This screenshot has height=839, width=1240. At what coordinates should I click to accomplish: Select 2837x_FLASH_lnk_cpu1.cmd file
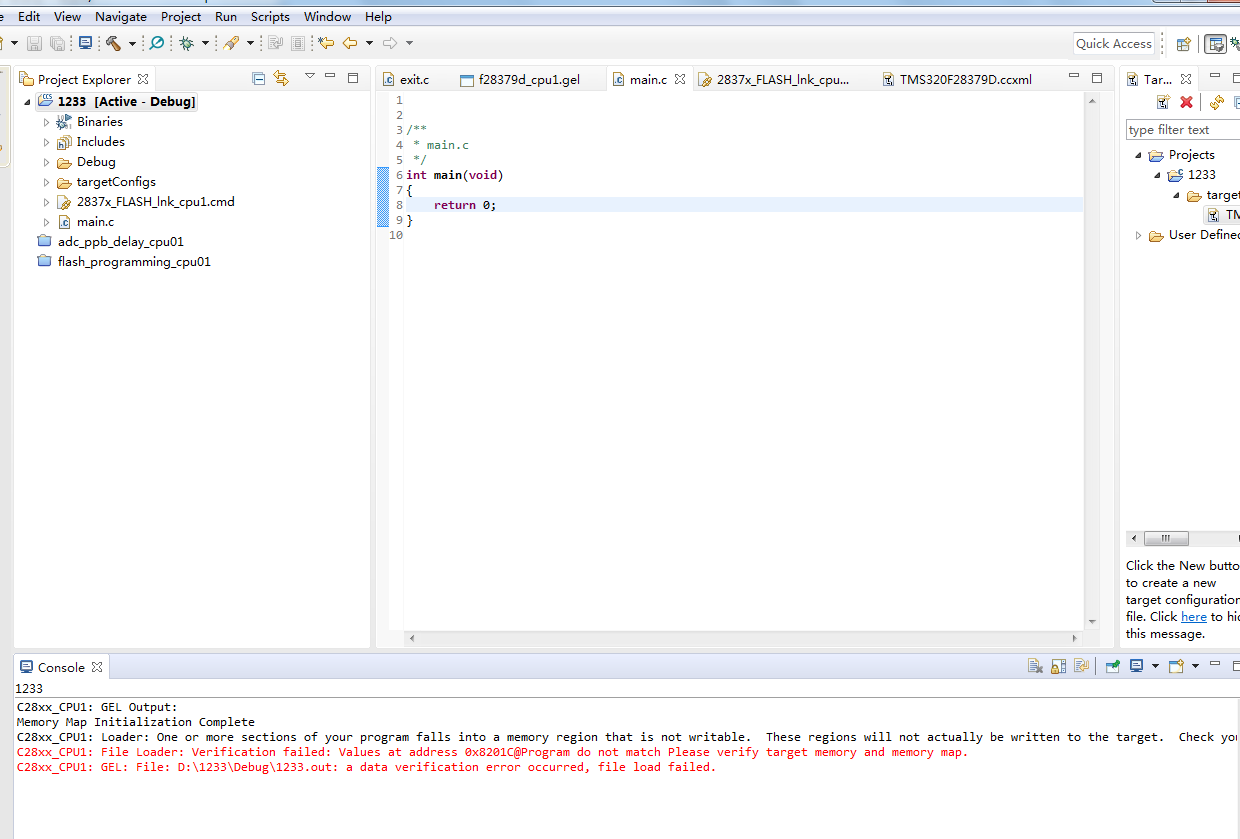tap(155, 202)
